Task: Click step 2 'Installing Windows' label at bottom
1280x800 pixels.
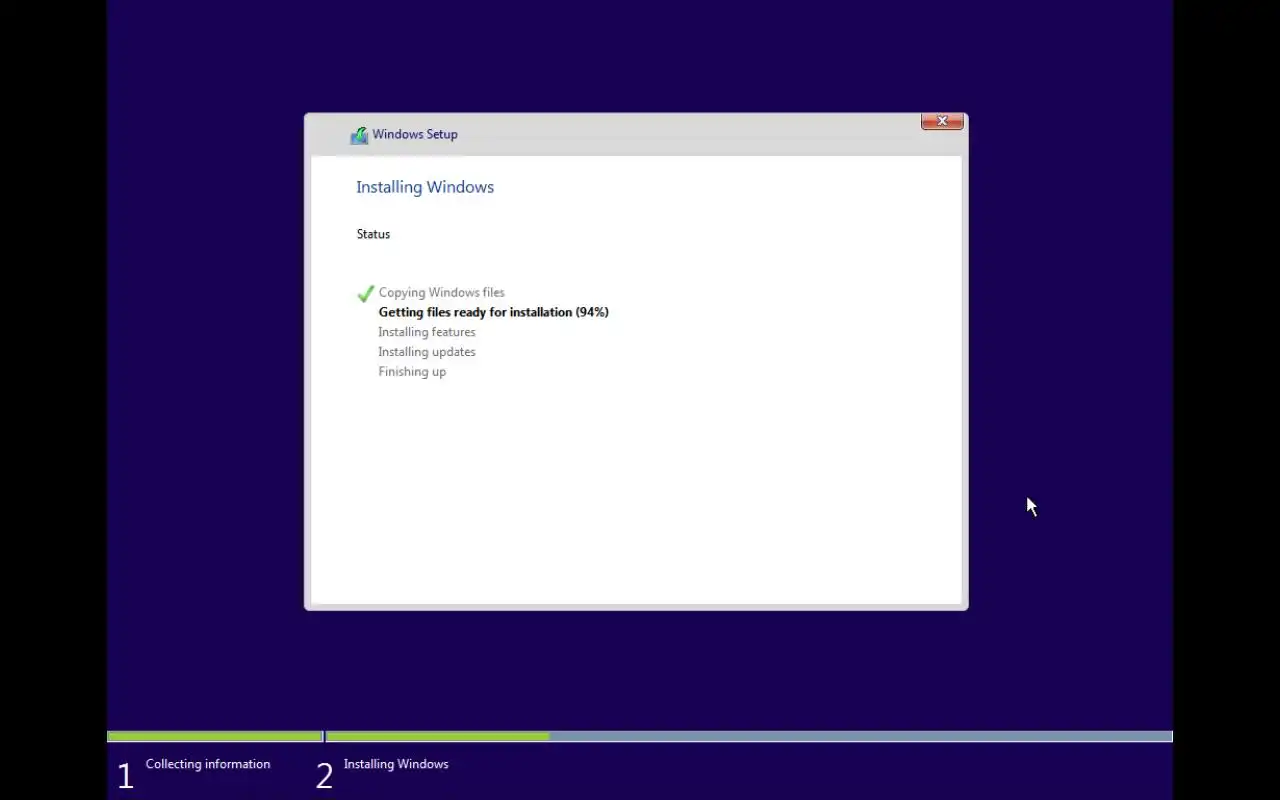Action: click(396, 764)
